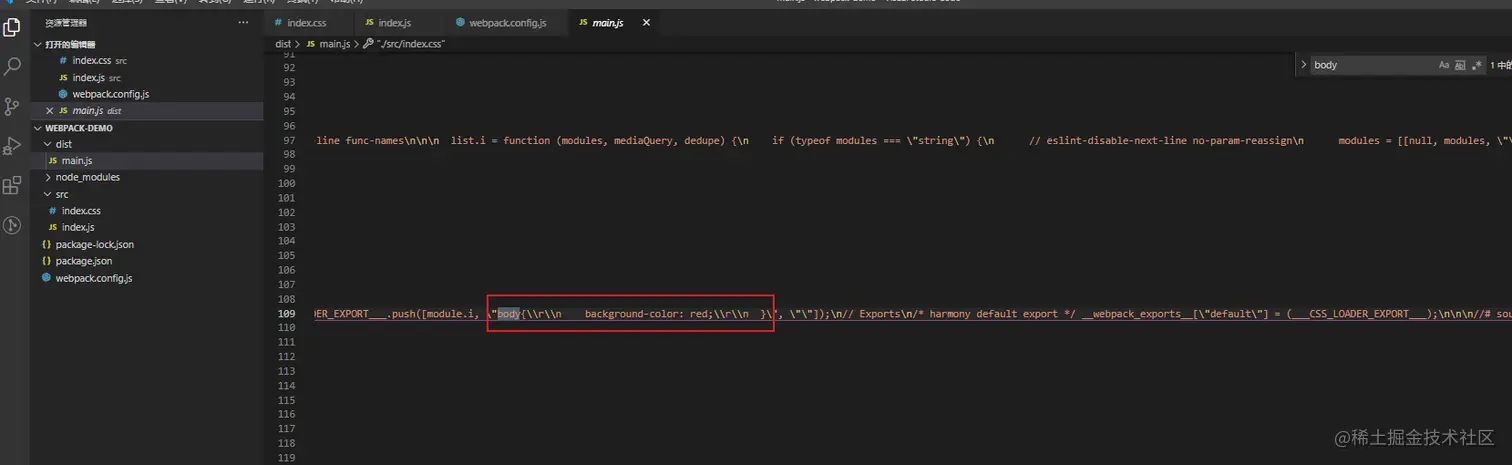Open the Extensions view
The width and height of the screenshot is (1512, 465).
[12, 186]
